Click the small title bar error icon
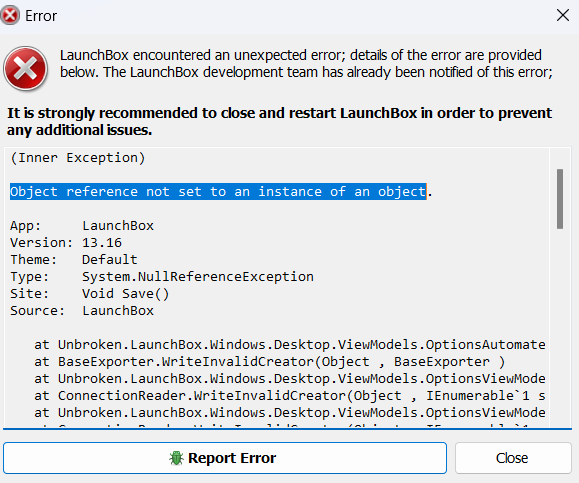579x483 pixels. pos(10,16)
